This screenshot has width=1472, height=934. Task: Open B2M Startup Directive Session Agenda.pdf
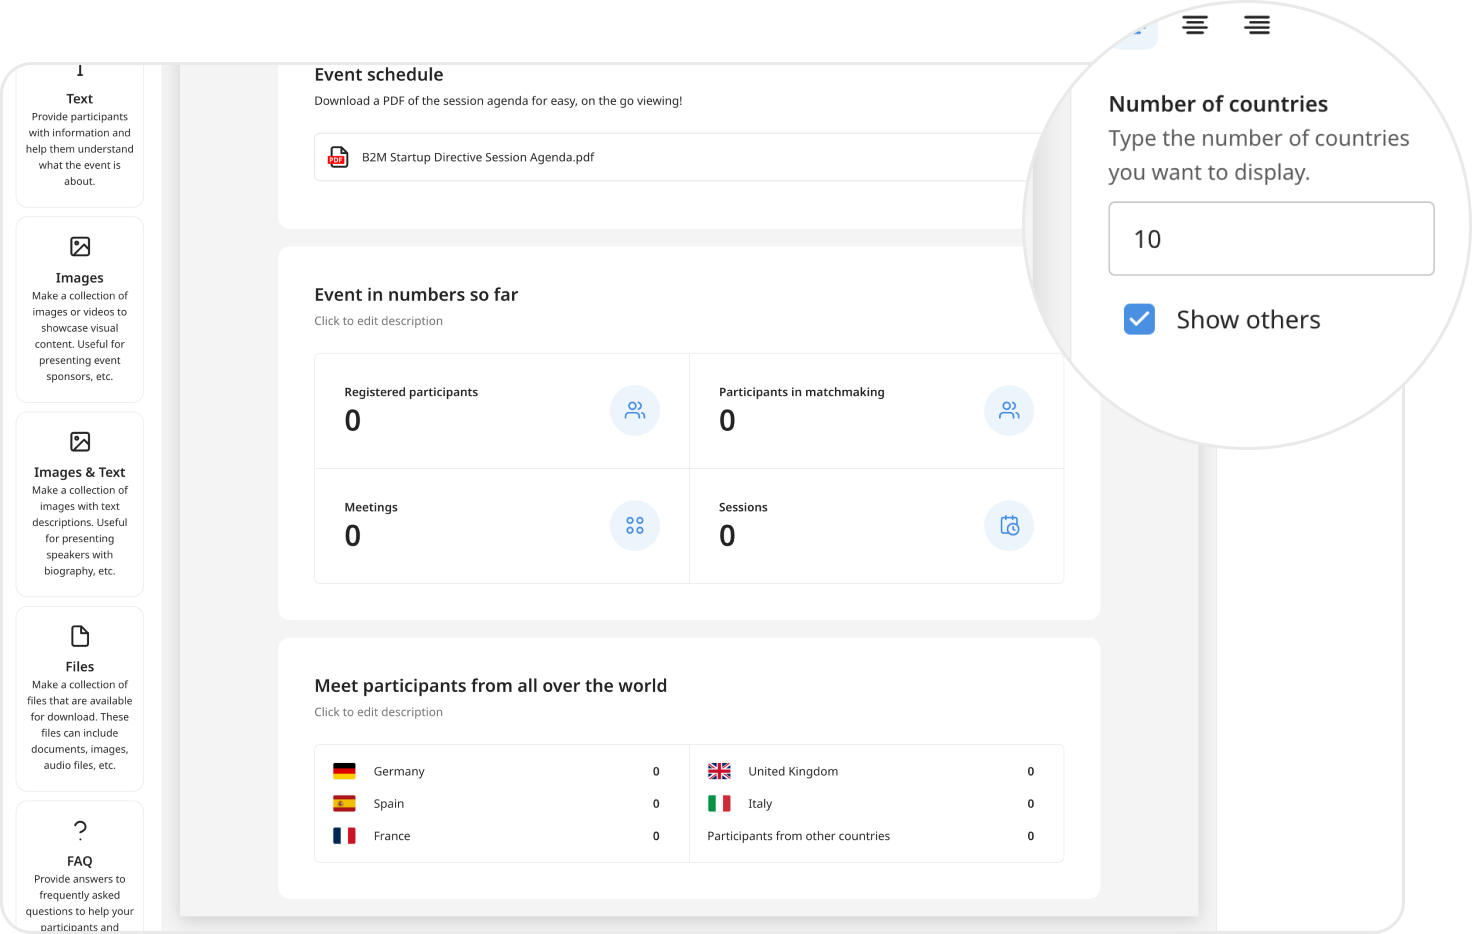pos(478,157)
